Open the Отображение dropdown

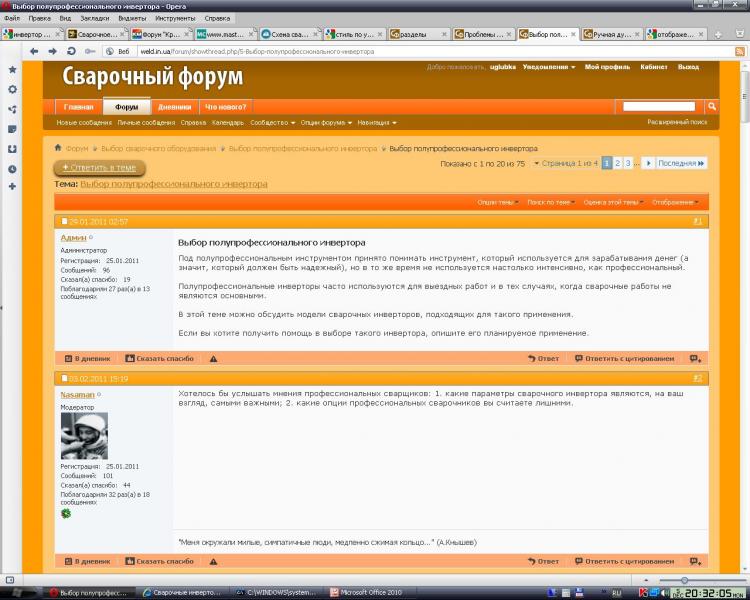point(675,202)
